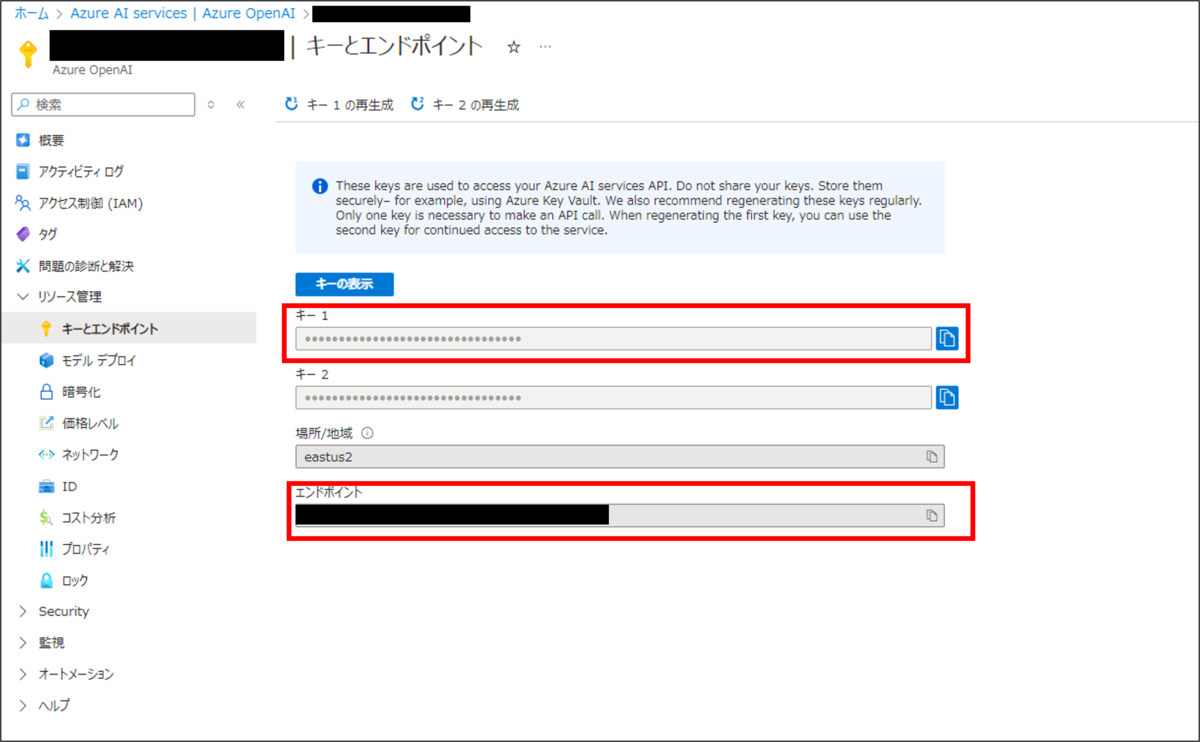Click the 暗号化 lock icon
Screen dimensions: 1200x742
(x=46, y=391)
